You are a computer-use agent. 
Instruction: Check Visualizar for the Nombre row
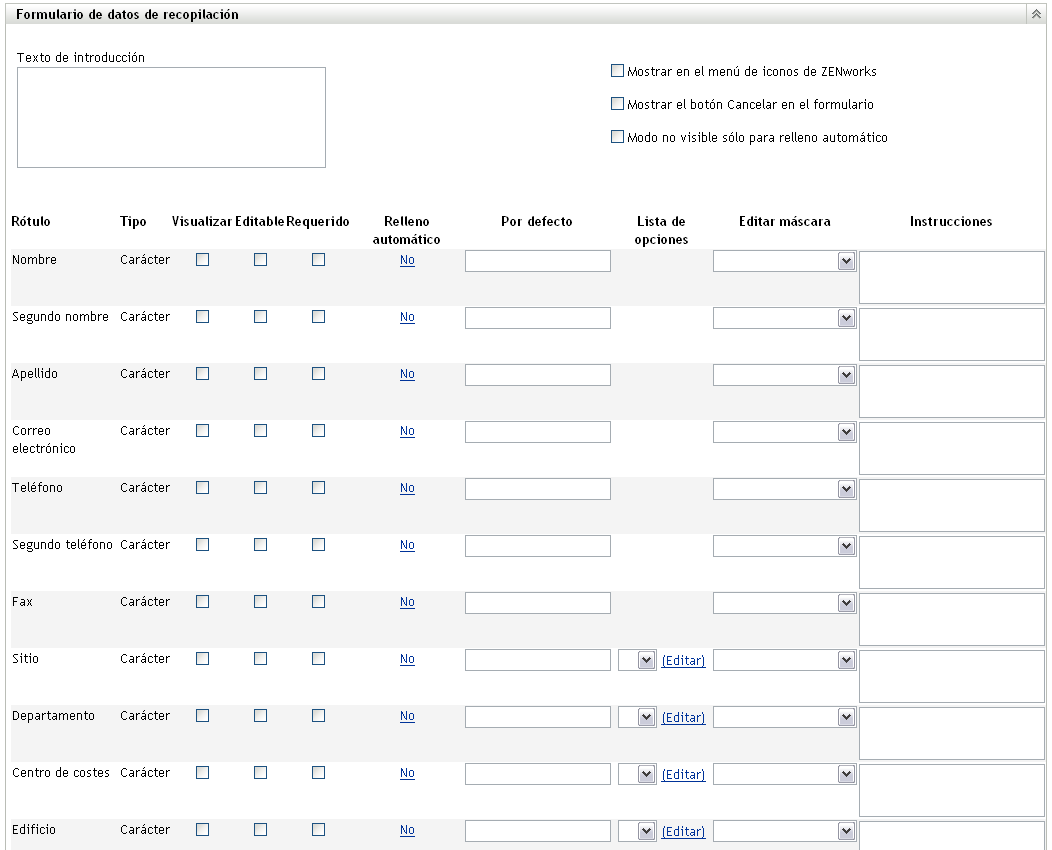[203, 259]
